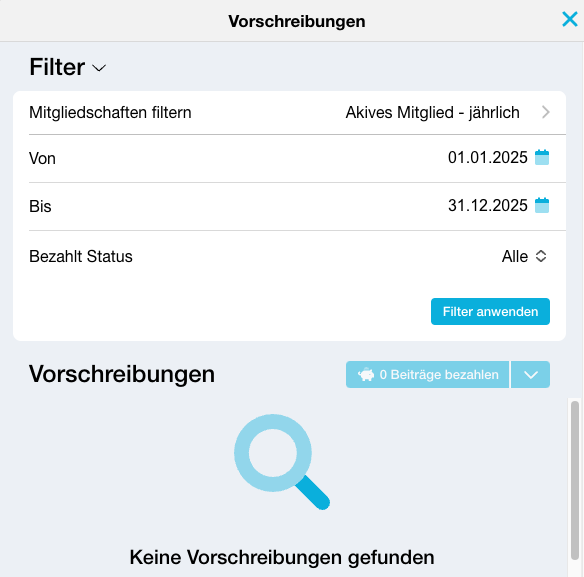Click the Filter heading text
The width and height of the screenshot is (584, 577).
[x=57, y=67]
